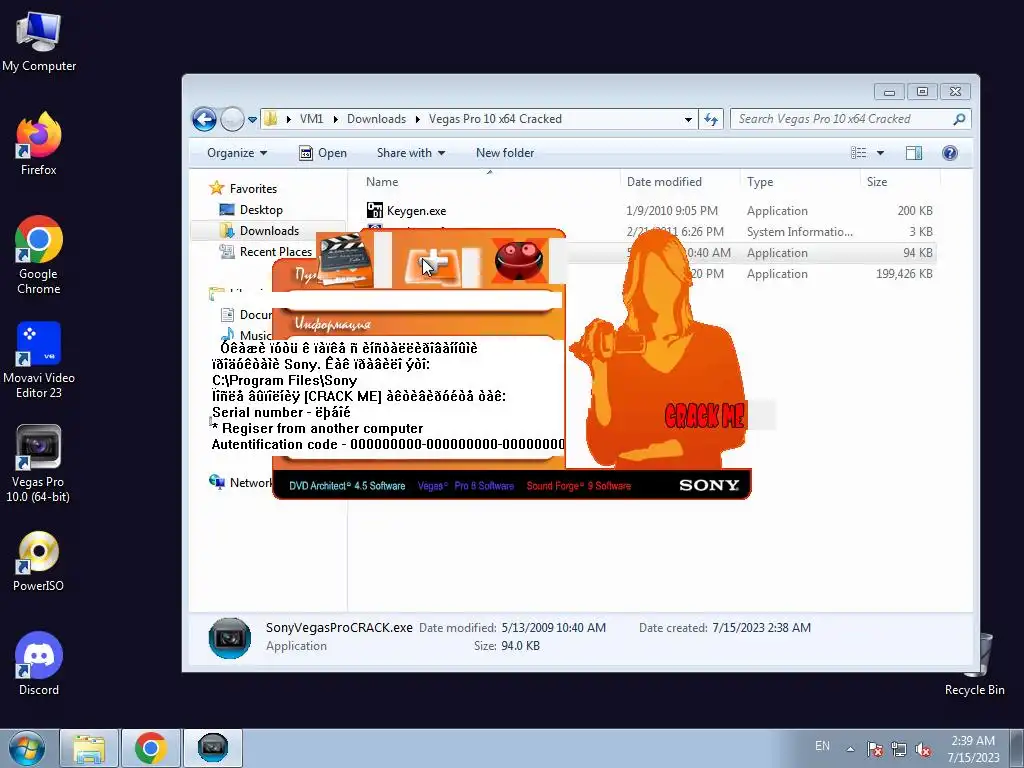Refresh the folder with the refresh button
The width and height of the screenshot is (1024, 768).
711,119
